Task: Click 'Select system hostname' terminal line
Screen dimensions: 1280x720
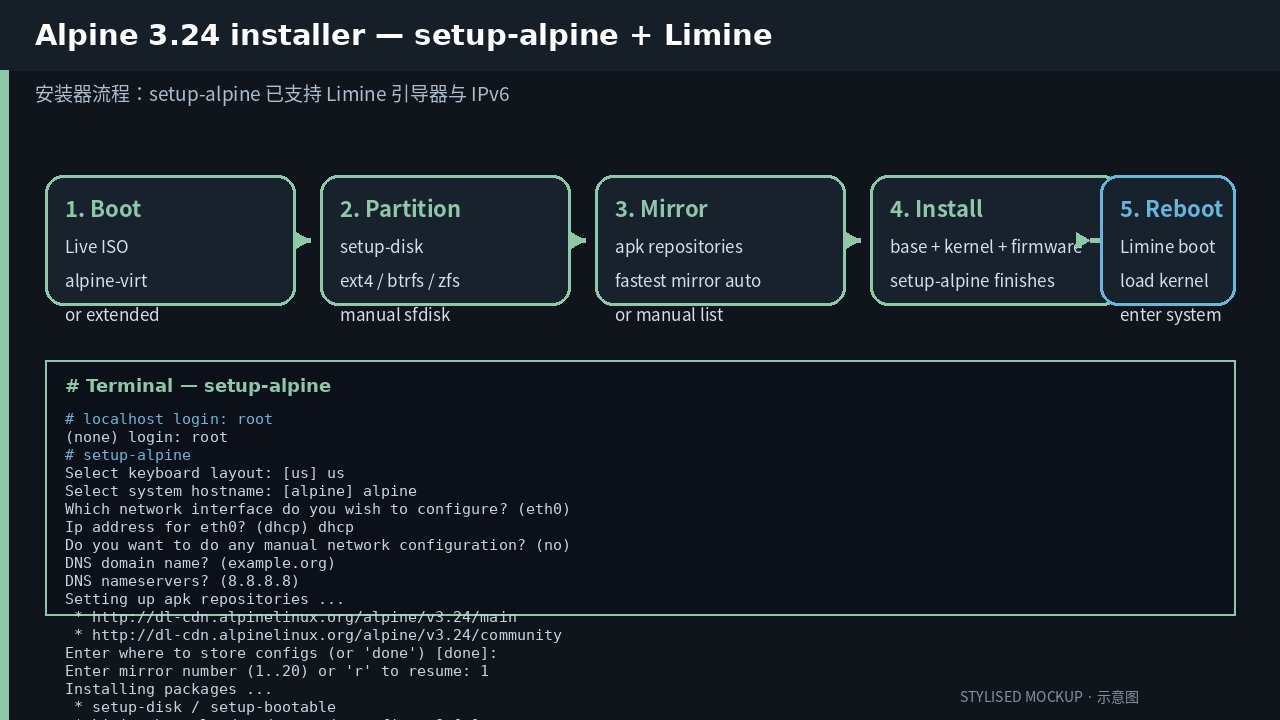Action: [x=241, y=491]
